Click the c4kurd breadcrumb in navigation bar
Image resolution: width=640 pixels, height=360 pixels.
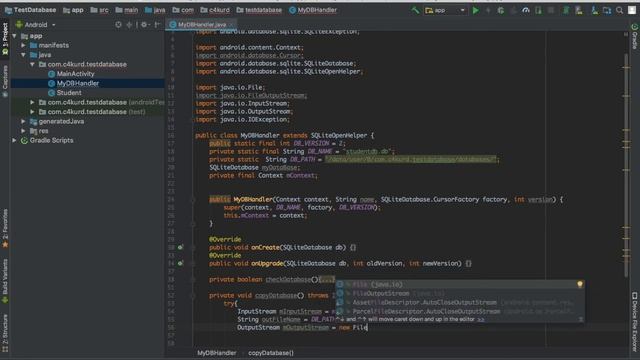click(x=215, y=10)
